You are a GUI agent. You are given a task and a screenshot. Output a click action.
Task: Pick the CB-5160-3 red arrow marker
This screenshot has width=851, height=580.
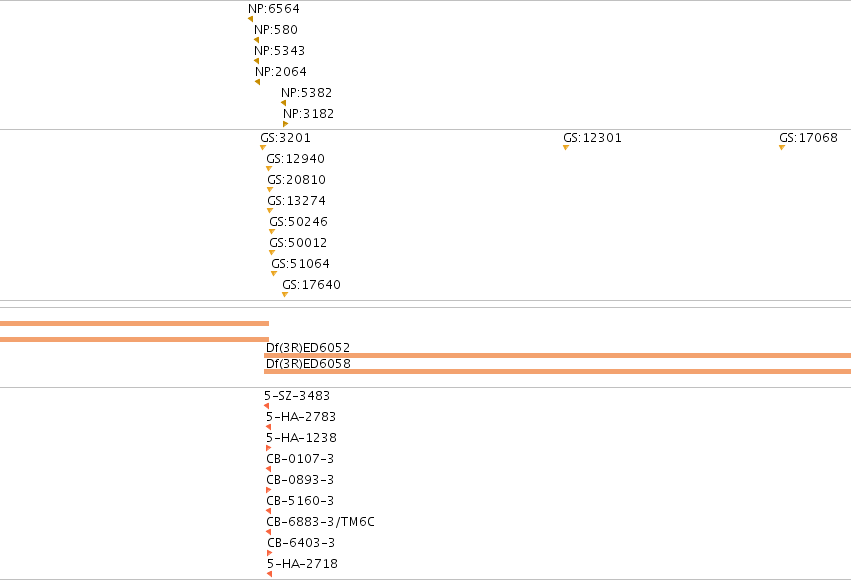(x=269, y=511)
